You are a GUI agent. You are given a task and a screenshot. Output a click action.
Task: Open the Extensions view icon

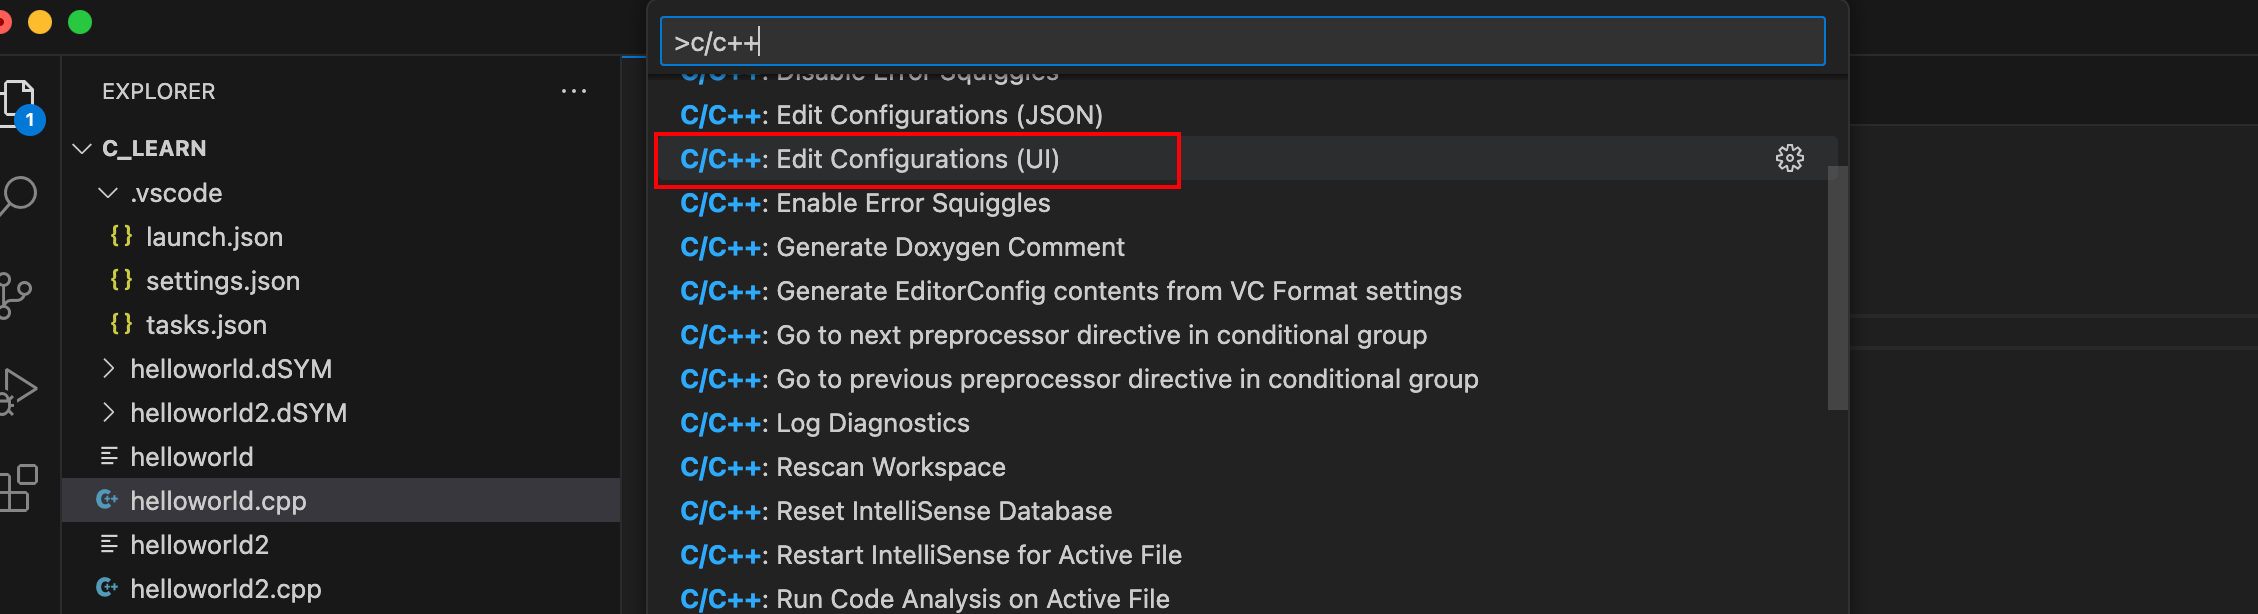pyautogui.click(x=18, y=488)
